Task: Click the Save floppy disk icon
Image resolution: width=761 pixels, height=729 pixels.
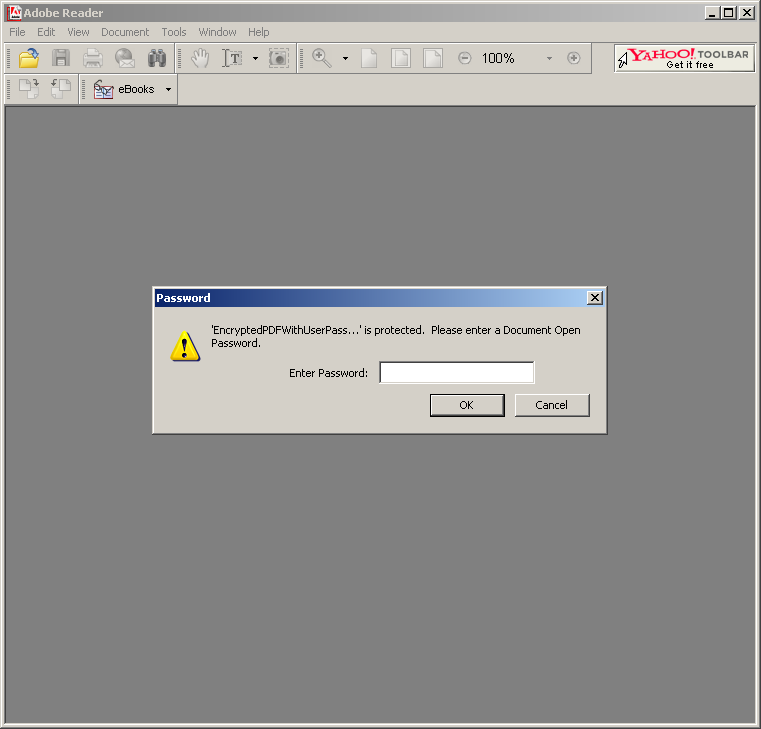Action: pyautogui.click(x=61, y=58)
